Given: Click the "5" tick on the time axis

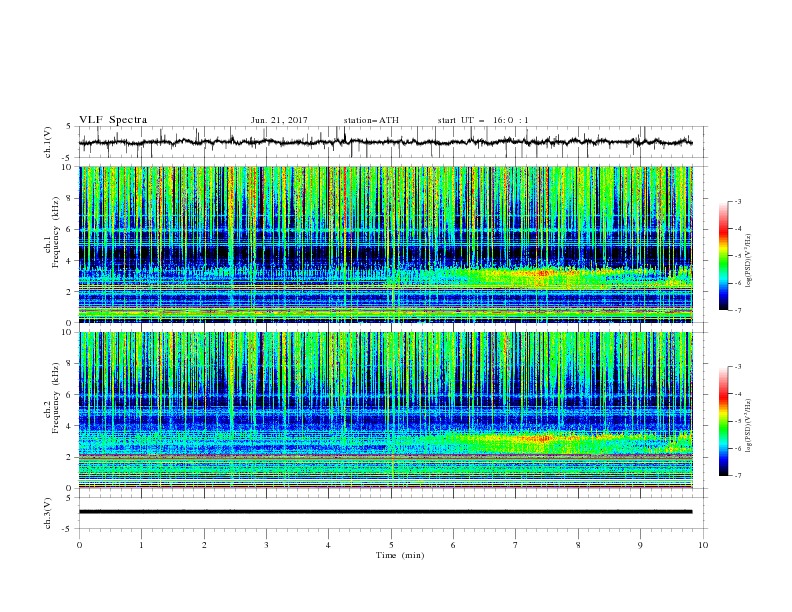Looking at the screenshot, I should pos(391,545).
